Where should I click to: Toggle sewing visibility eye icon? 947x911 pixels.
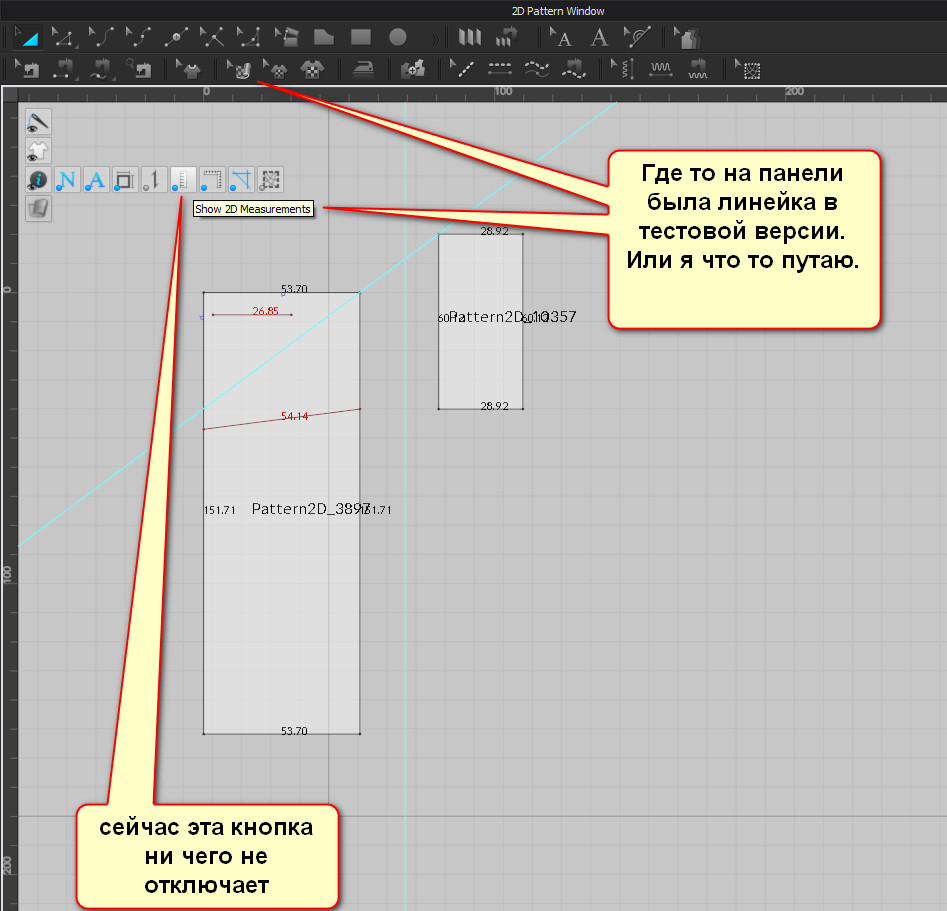[x=38, y=122]
